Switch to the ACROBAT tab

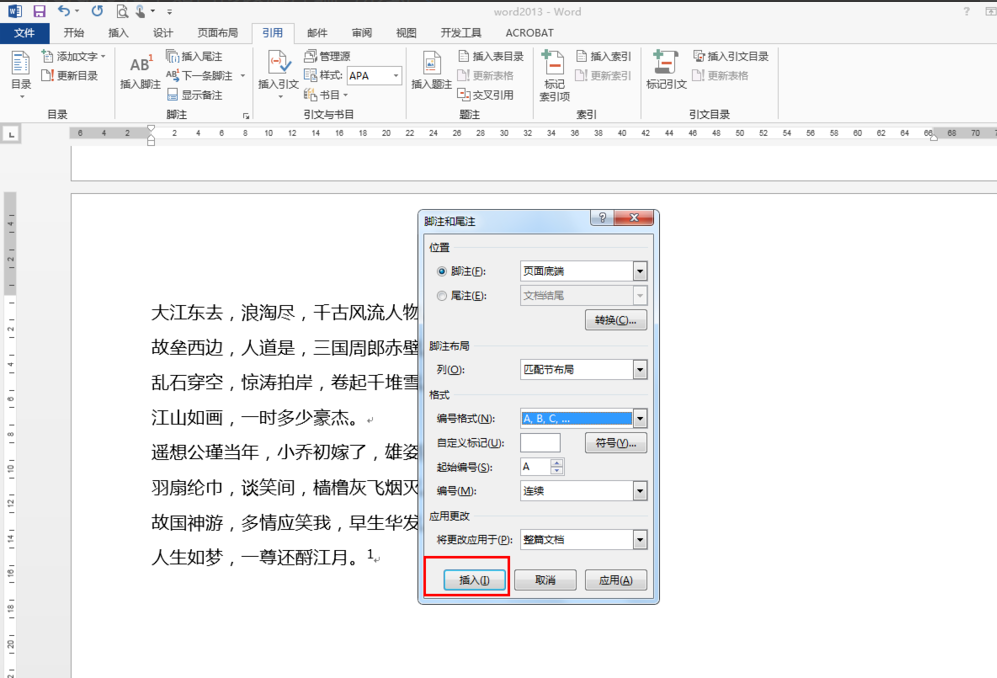(529, 33)
